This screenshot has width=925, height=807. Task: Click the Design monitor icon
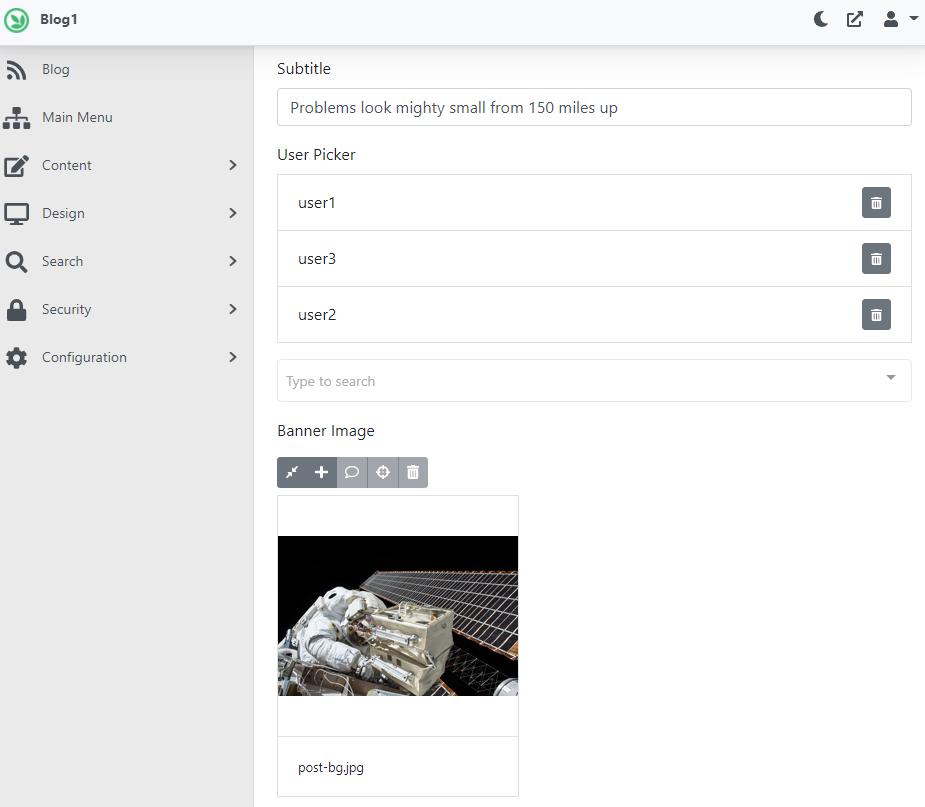coord(17,214)
